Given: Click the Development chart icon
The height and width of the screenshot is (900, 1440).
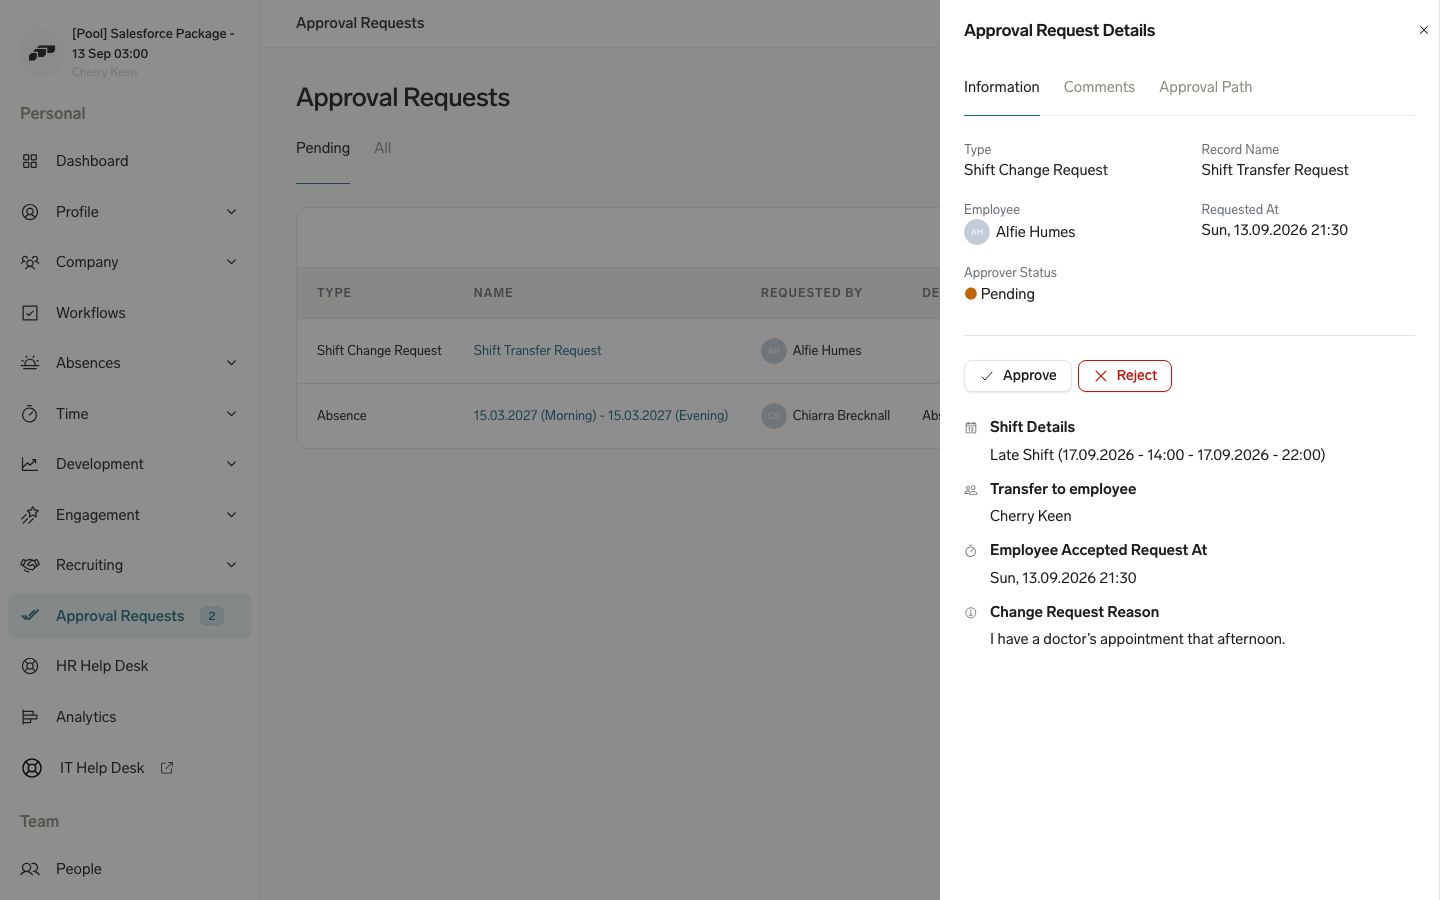Looking at the screenshot, I should [30, 464].
